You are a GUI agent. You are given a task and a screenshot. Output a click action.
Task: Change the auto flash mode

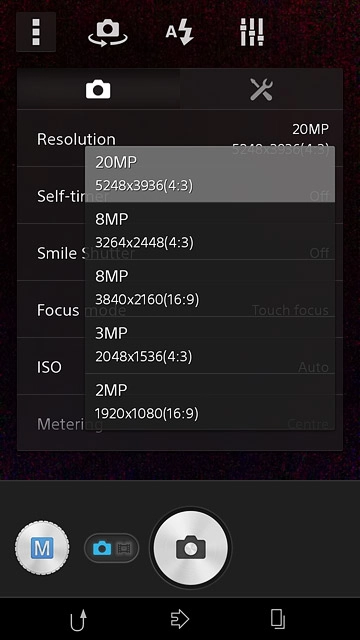tap(180, 33)
